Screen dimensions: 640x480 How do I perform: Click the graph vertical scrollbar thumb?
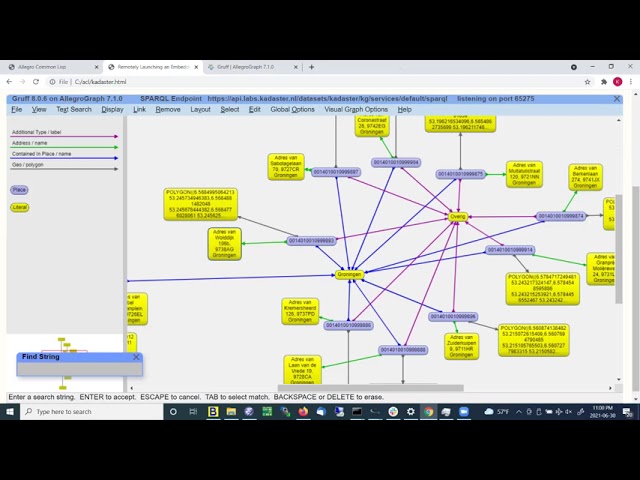pyautogui.click(x=619, y=249)
